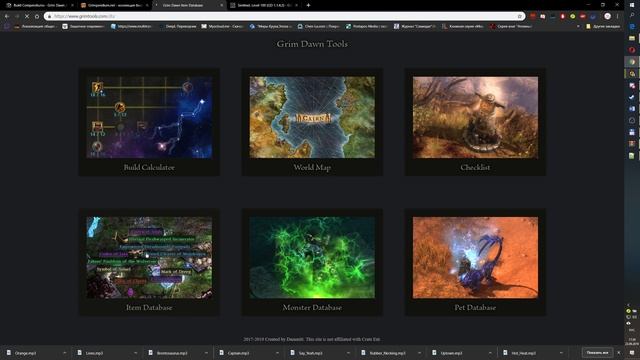
Task: Click the Item Database thumbnail image
Action: (149, 258)
